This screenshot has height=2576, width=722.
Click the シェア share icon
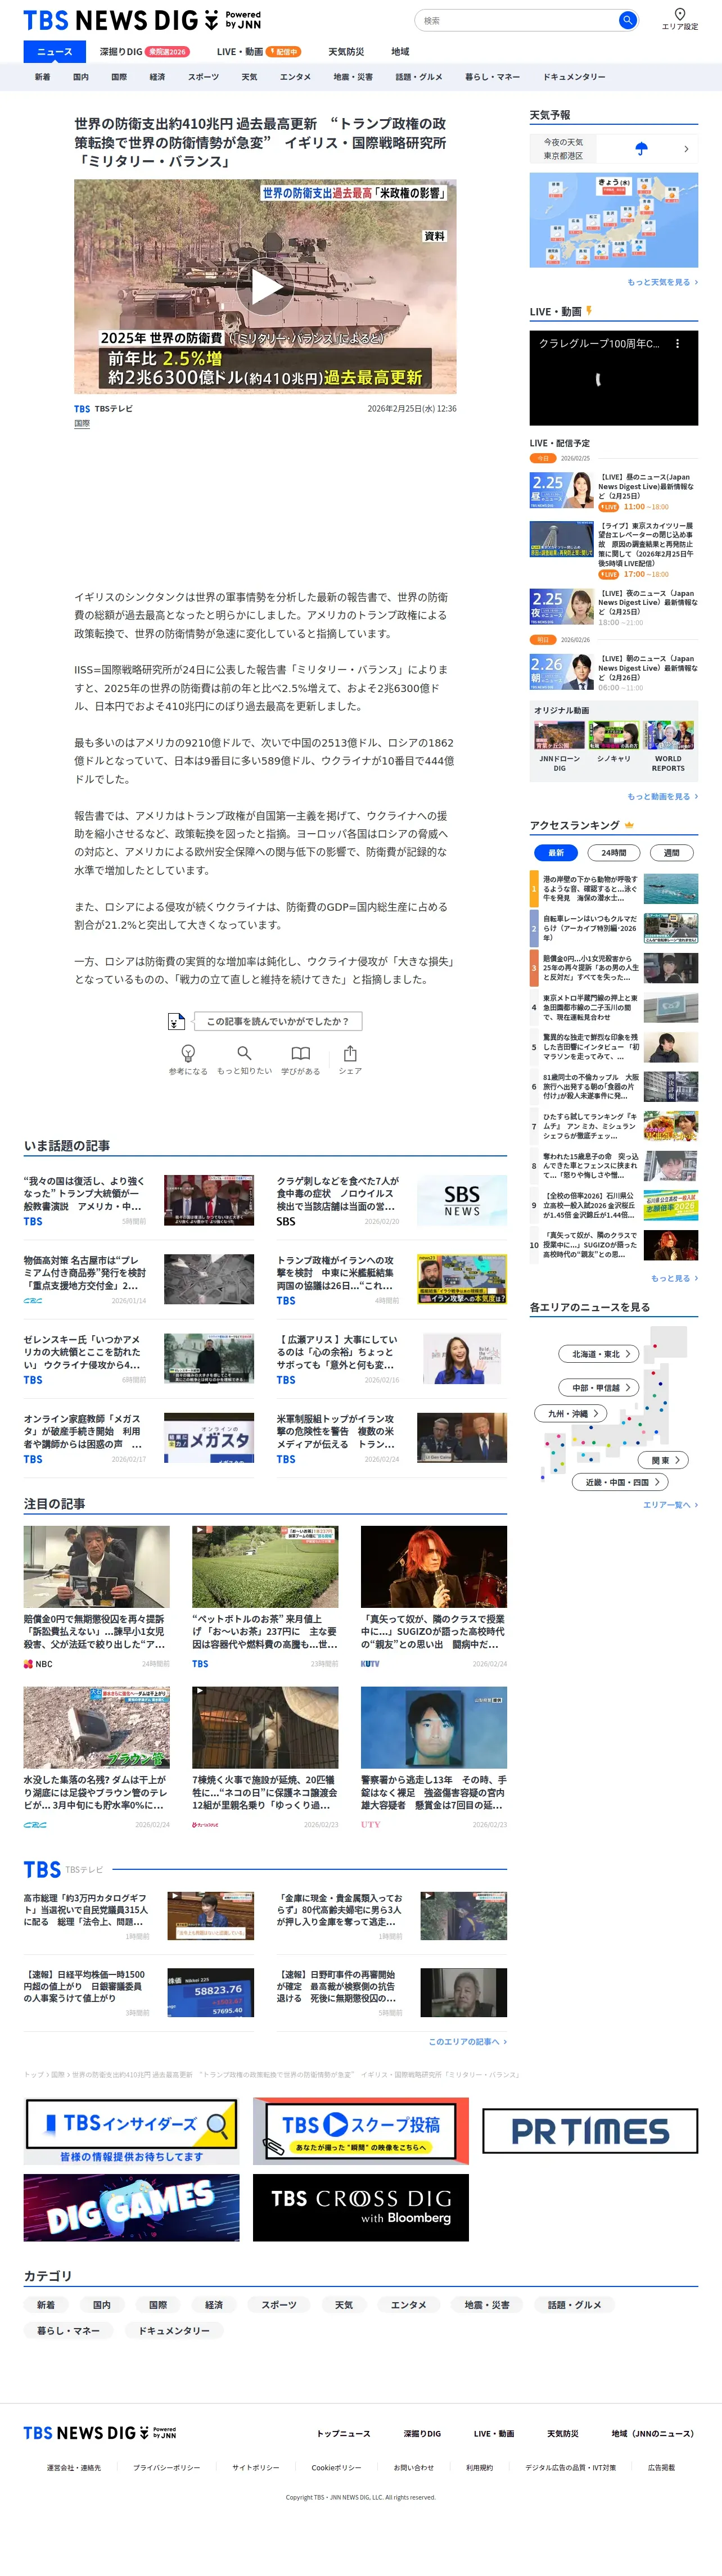pos(350,1059)
